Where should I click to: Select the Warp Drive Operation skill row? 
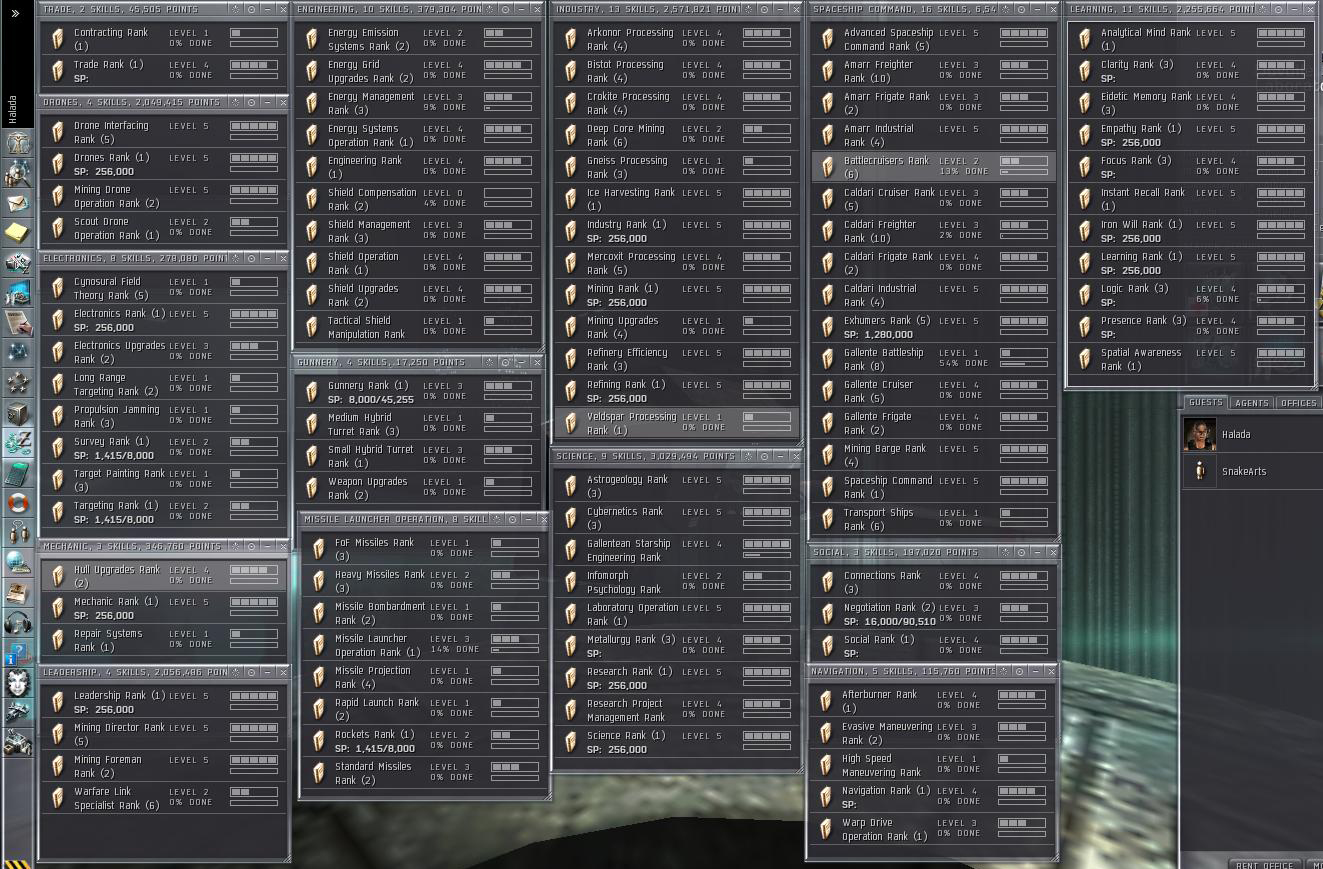931,829
